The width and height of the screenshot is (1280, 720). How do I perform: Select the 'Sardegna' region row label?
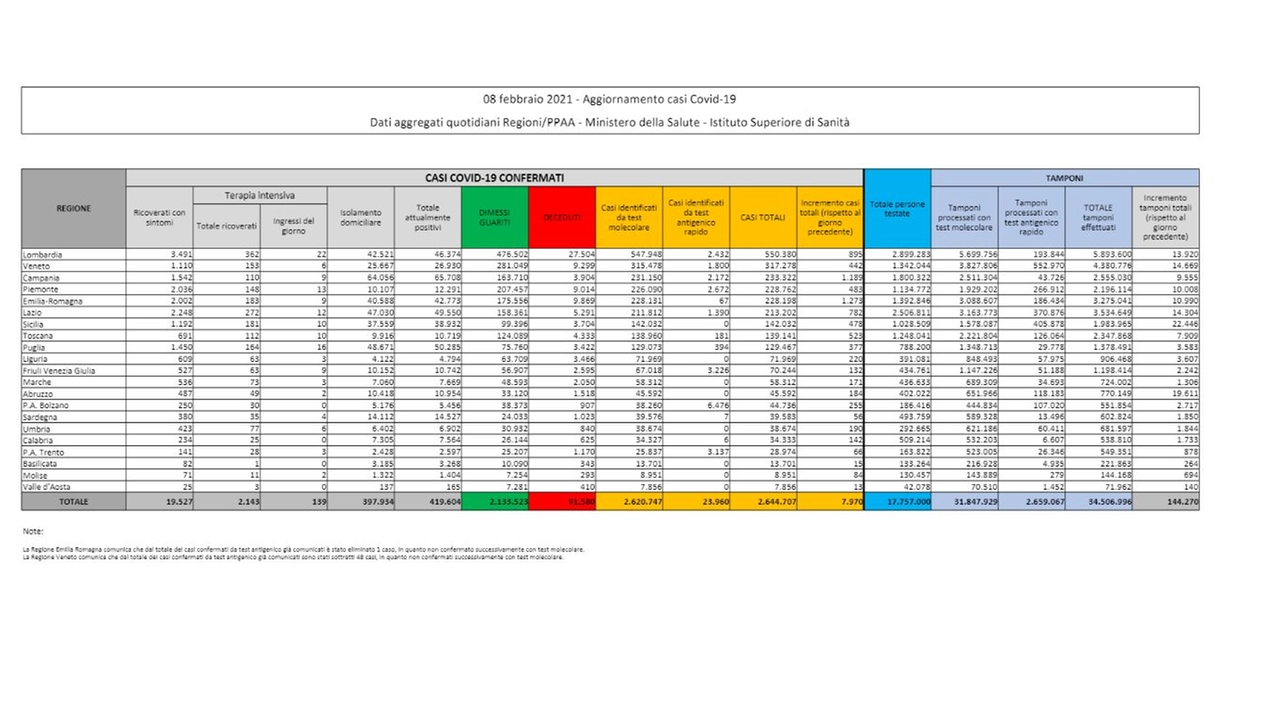pos(40,415)
